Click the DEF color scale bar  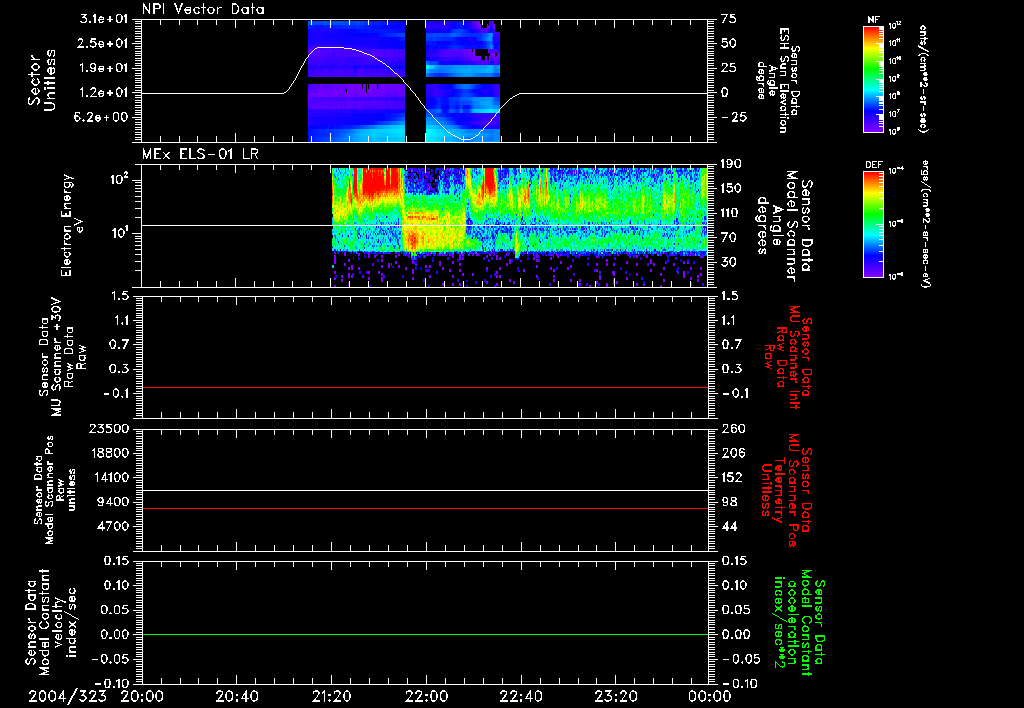[x=872, y=224]
